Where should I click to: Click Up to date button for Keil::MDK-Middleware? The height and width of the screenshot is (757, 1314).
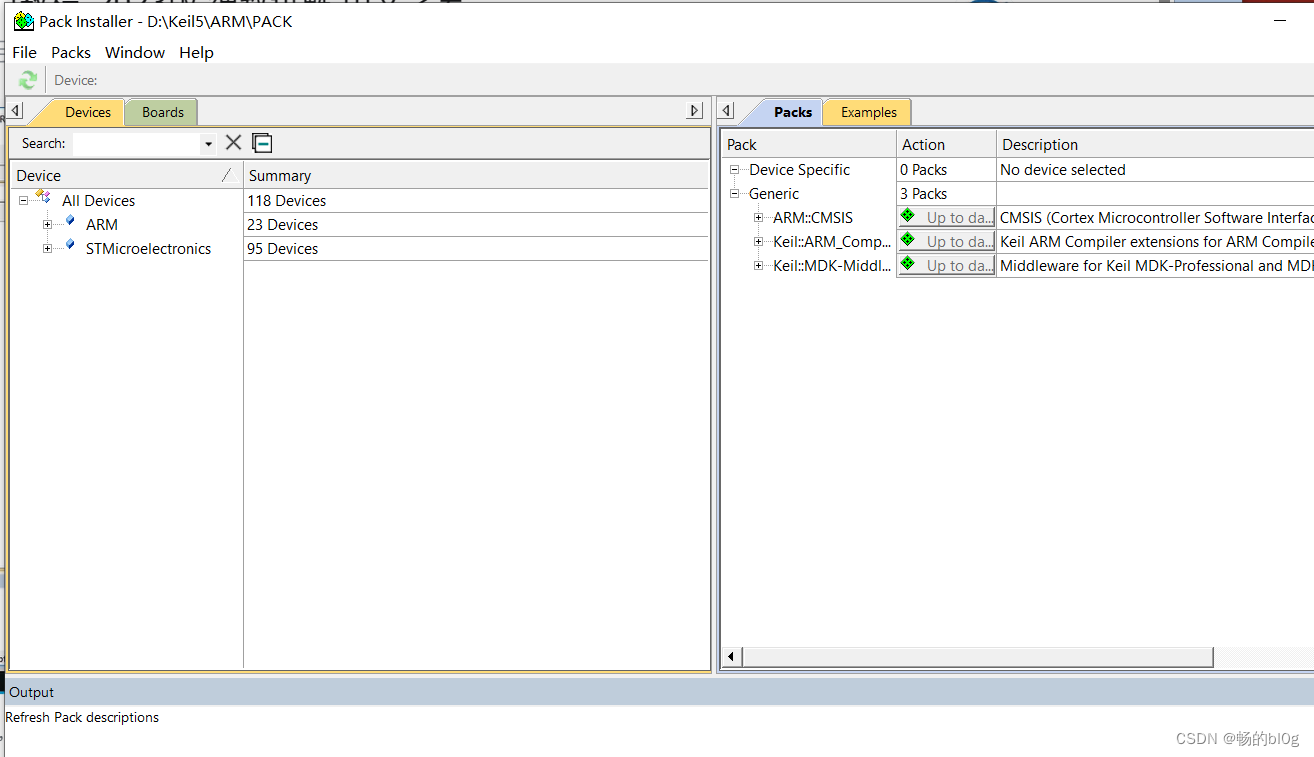pyautogui.click(x=946, y=265)
